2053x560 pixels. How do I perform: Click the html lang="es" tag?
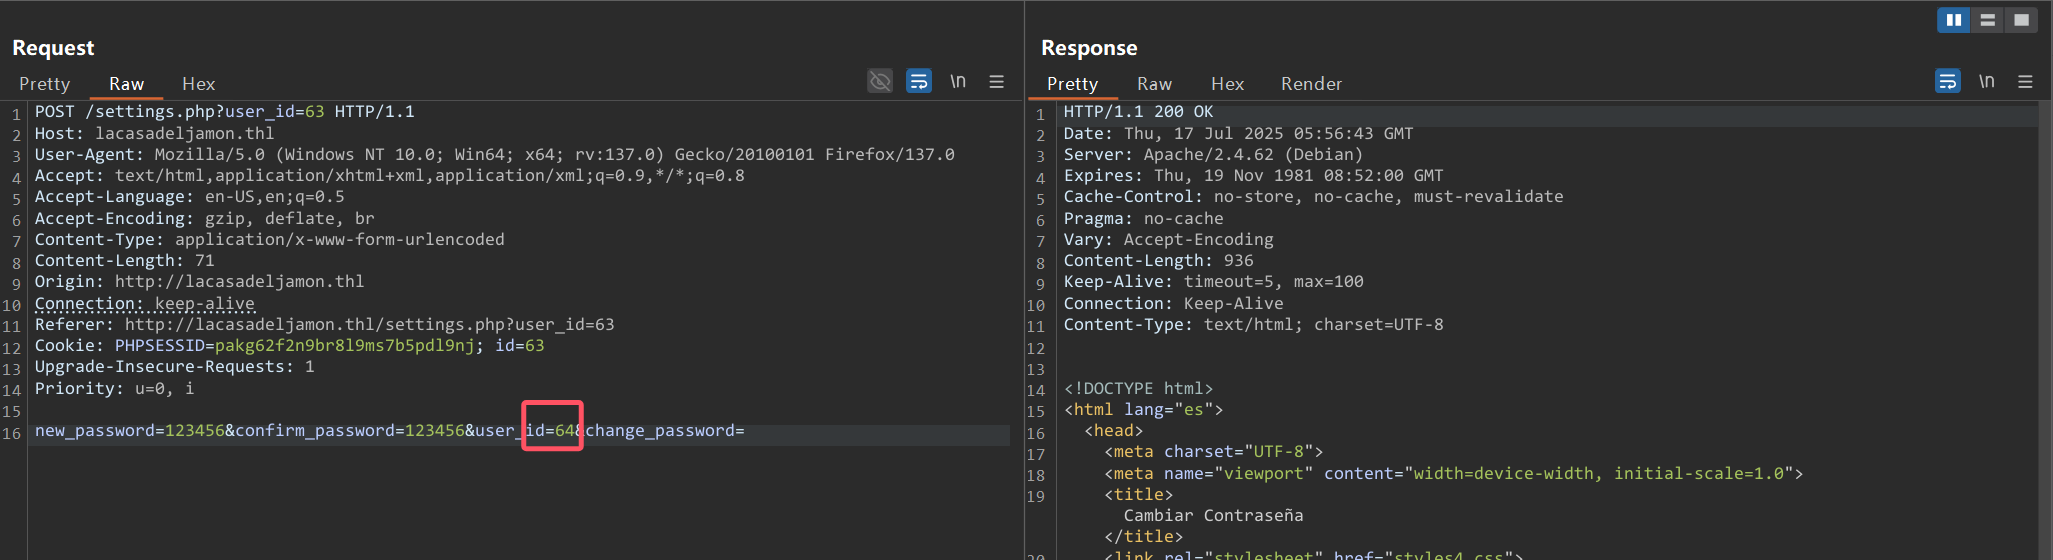pos(1143,410)
